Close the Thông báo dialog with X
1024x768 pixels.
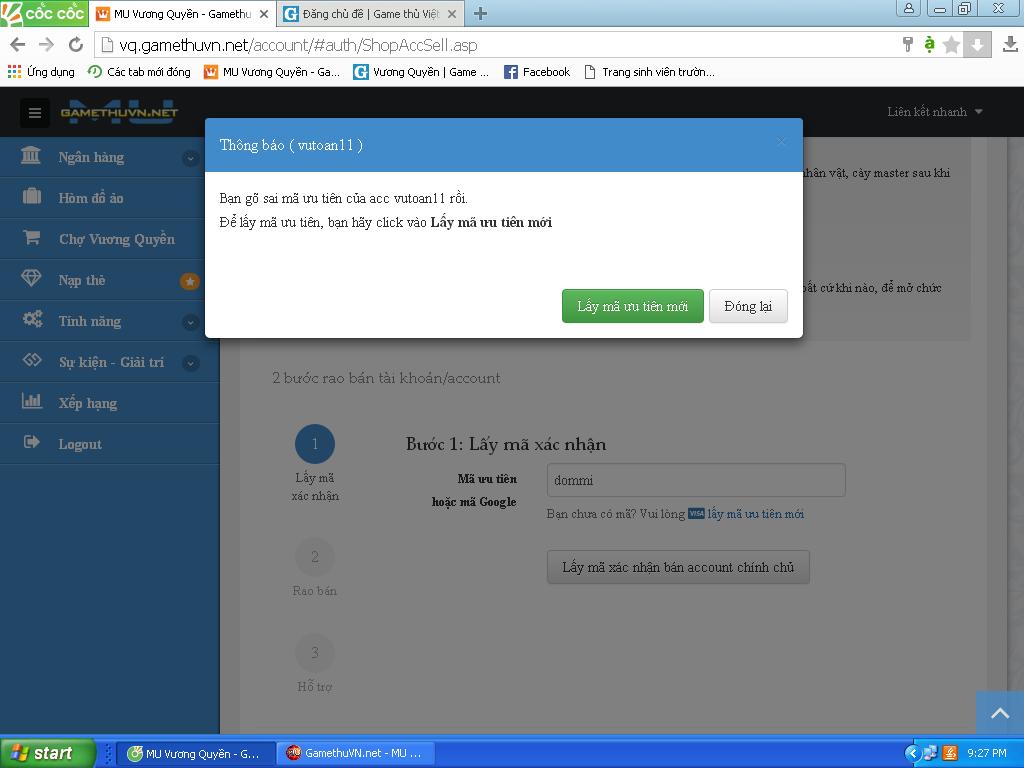click(x=781, y=142)
